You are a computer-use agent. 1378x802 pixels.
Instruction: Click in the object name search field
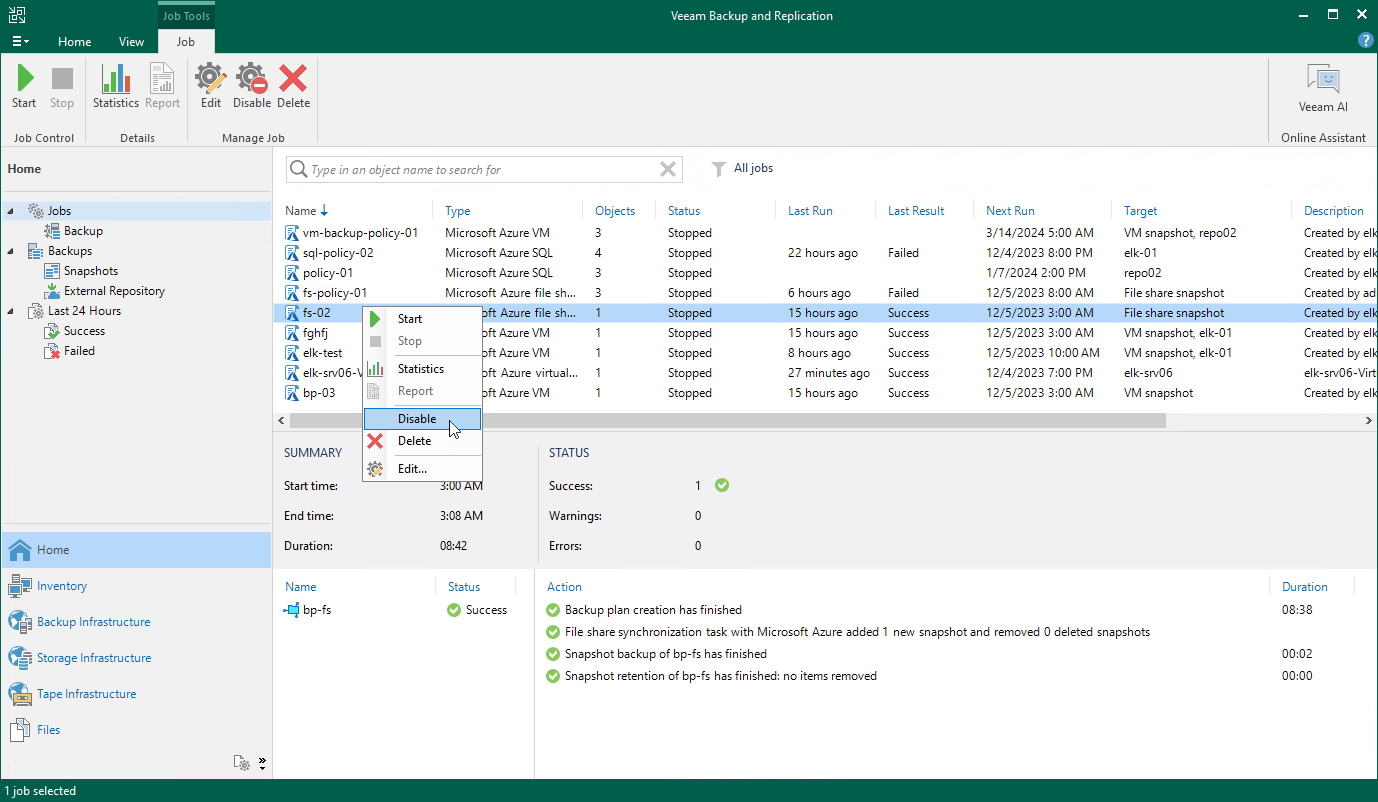(483, 170)
